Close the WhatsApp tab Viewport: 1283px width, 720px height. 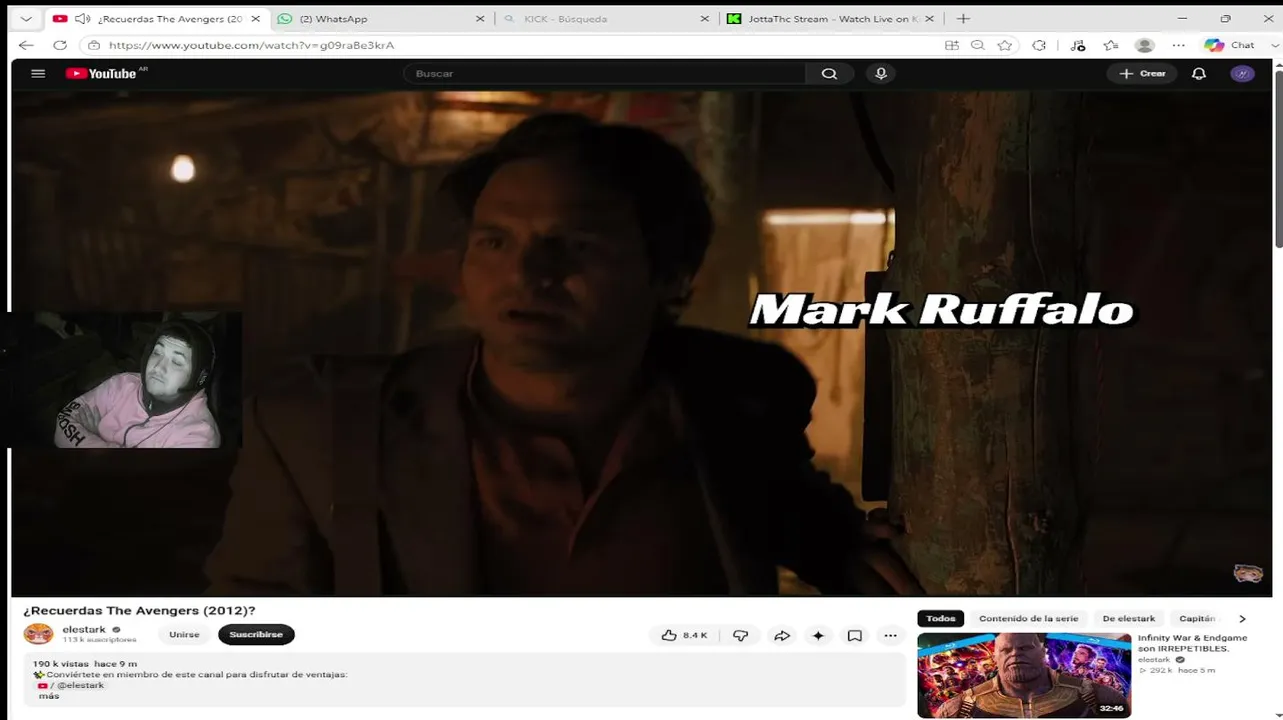pos(480,19)
